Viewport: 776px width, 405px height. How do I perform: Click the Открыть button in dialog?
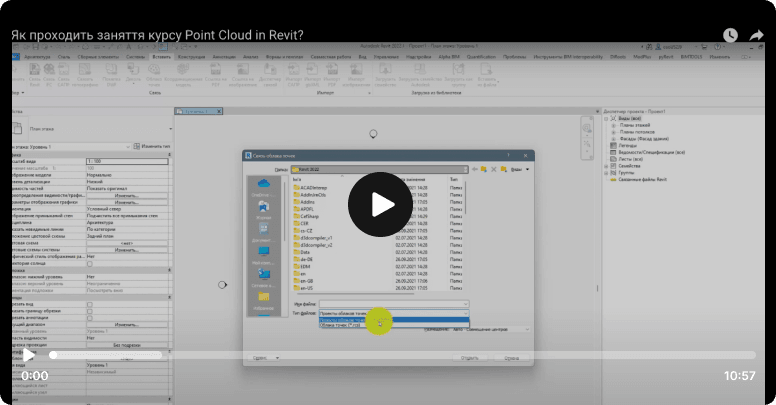(469, 357)
